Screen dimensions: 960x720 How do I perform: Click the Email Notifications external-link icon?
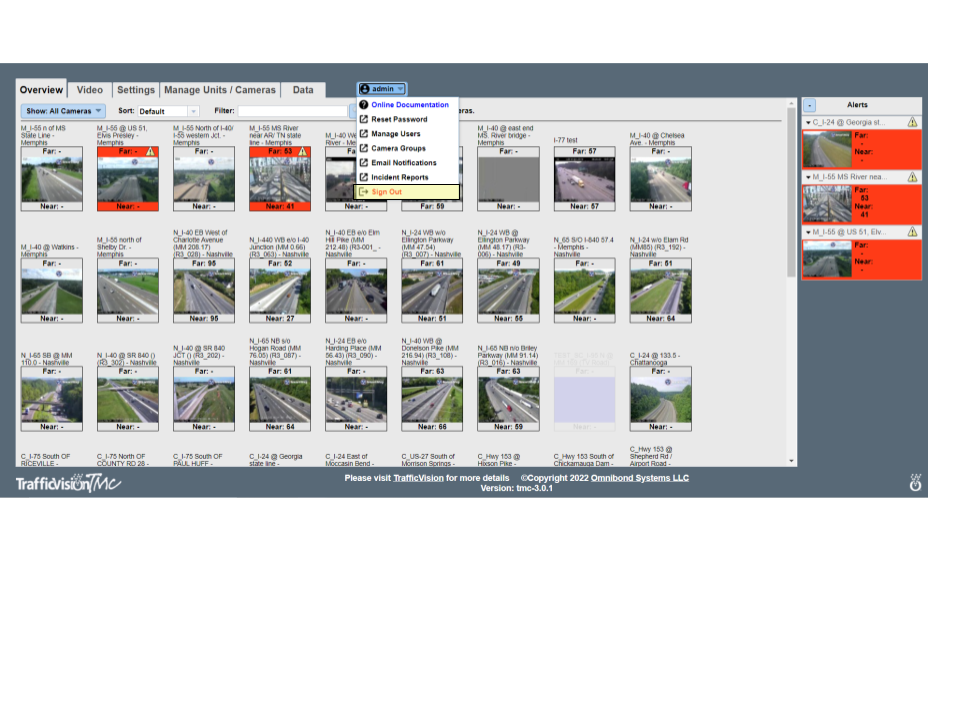(x=364, y=162)
